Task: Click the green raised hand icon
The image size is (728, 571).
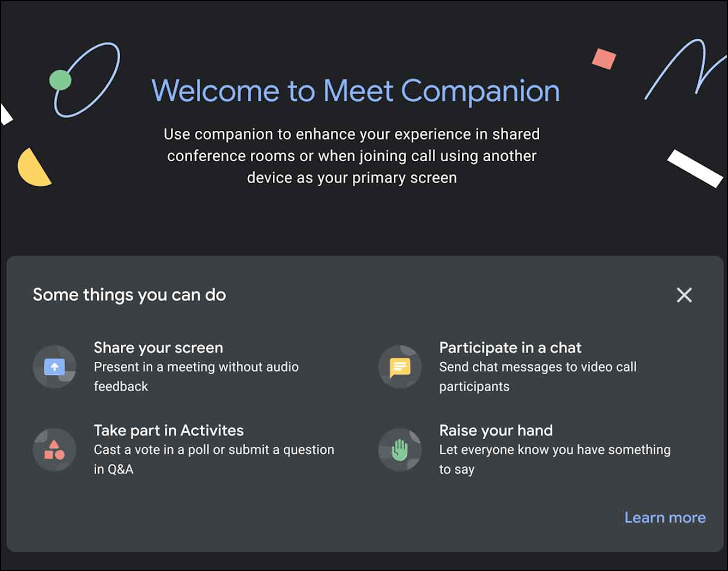Action: pyautogui.click(x=400, y=449)
